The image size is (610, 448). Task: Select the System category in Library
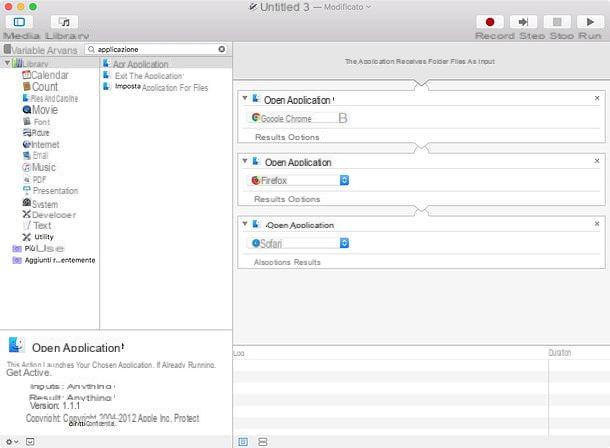click(x=40, y=204)
